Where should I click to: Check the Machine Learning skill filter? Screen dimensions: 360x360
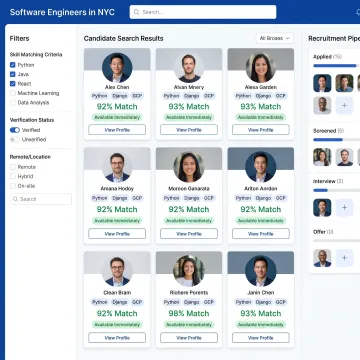(13, 93)
